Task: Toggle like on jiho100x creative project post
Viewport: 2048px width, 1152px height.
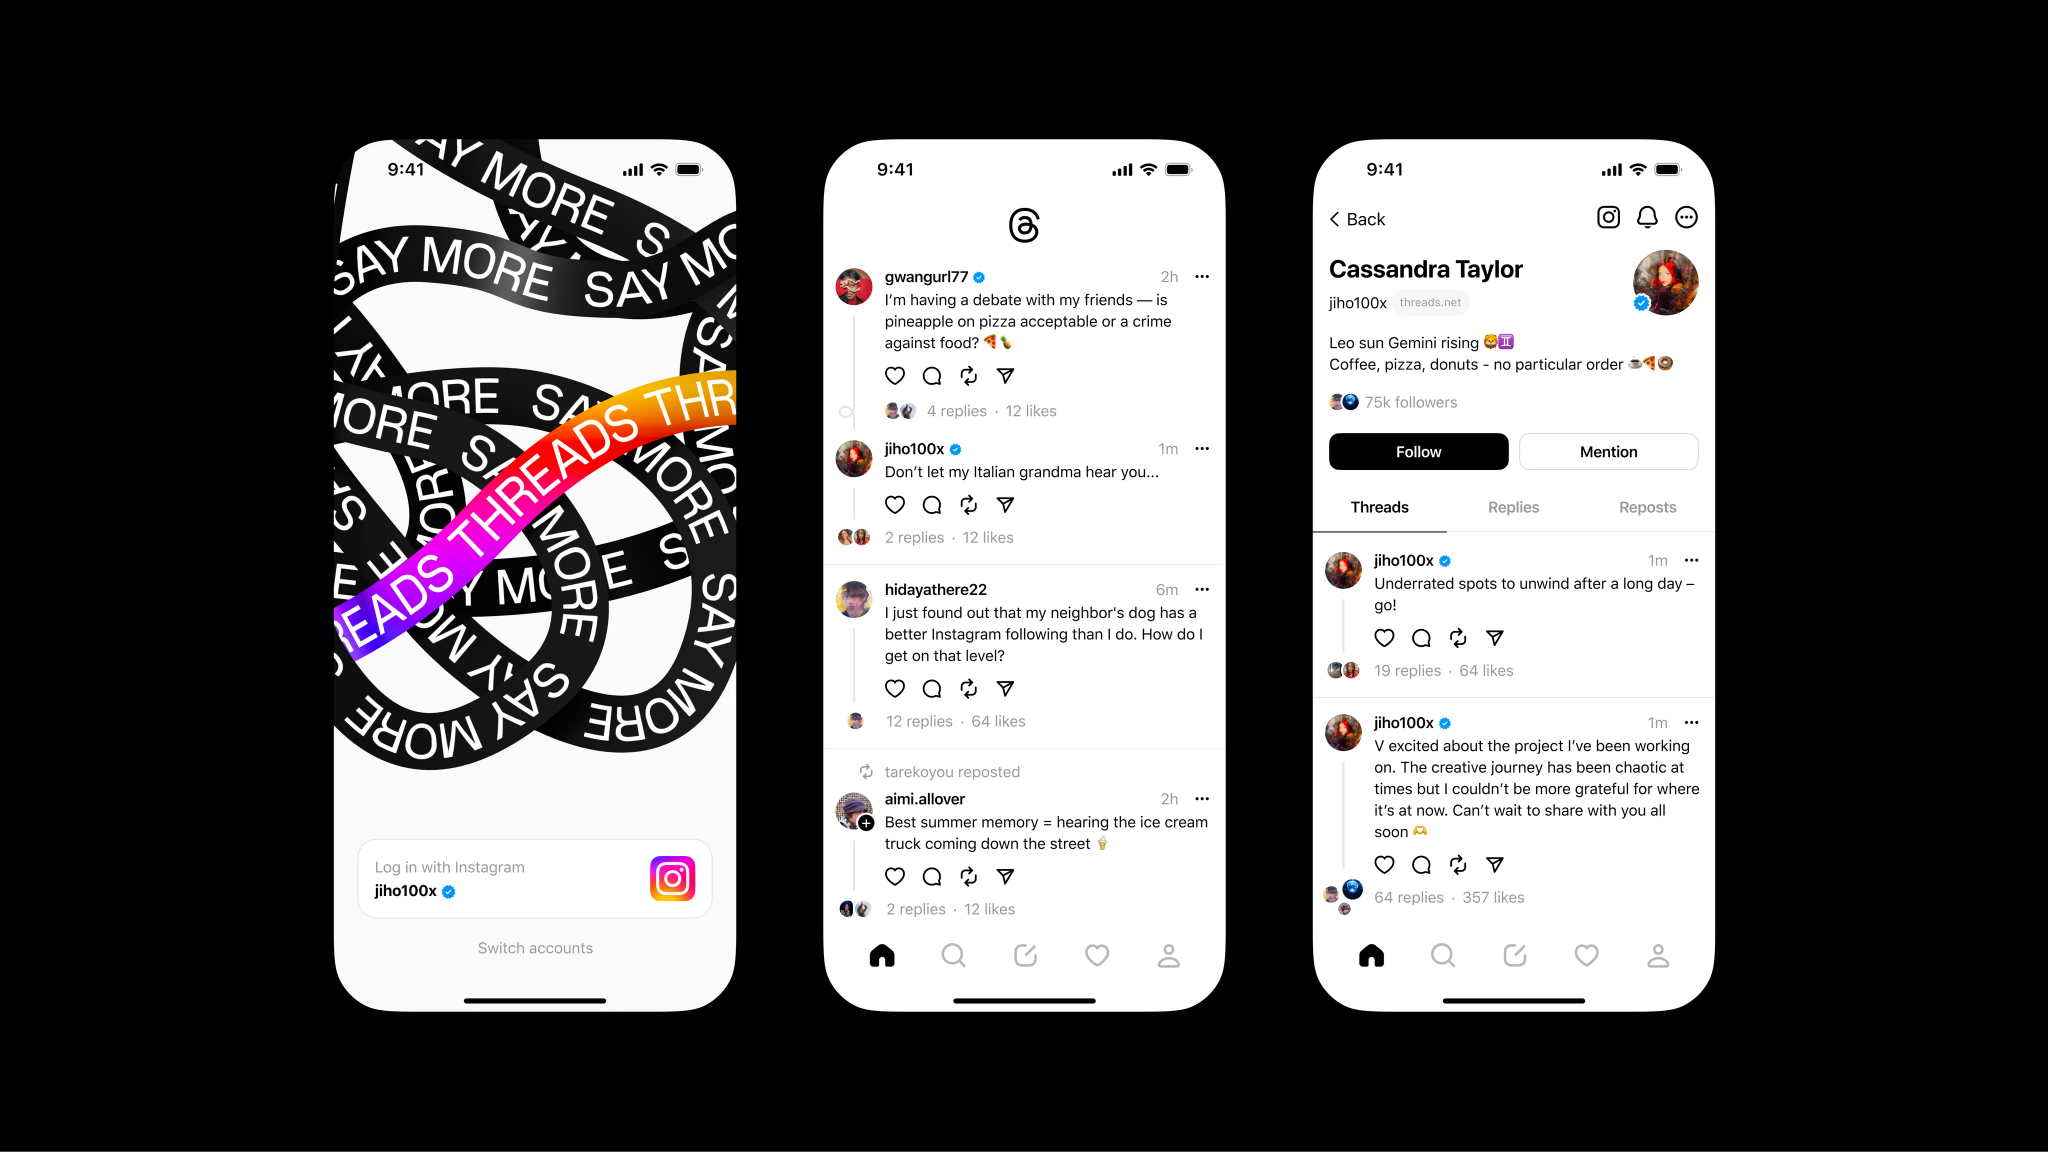Action: pyautogui.click(x=1383, y=864)
